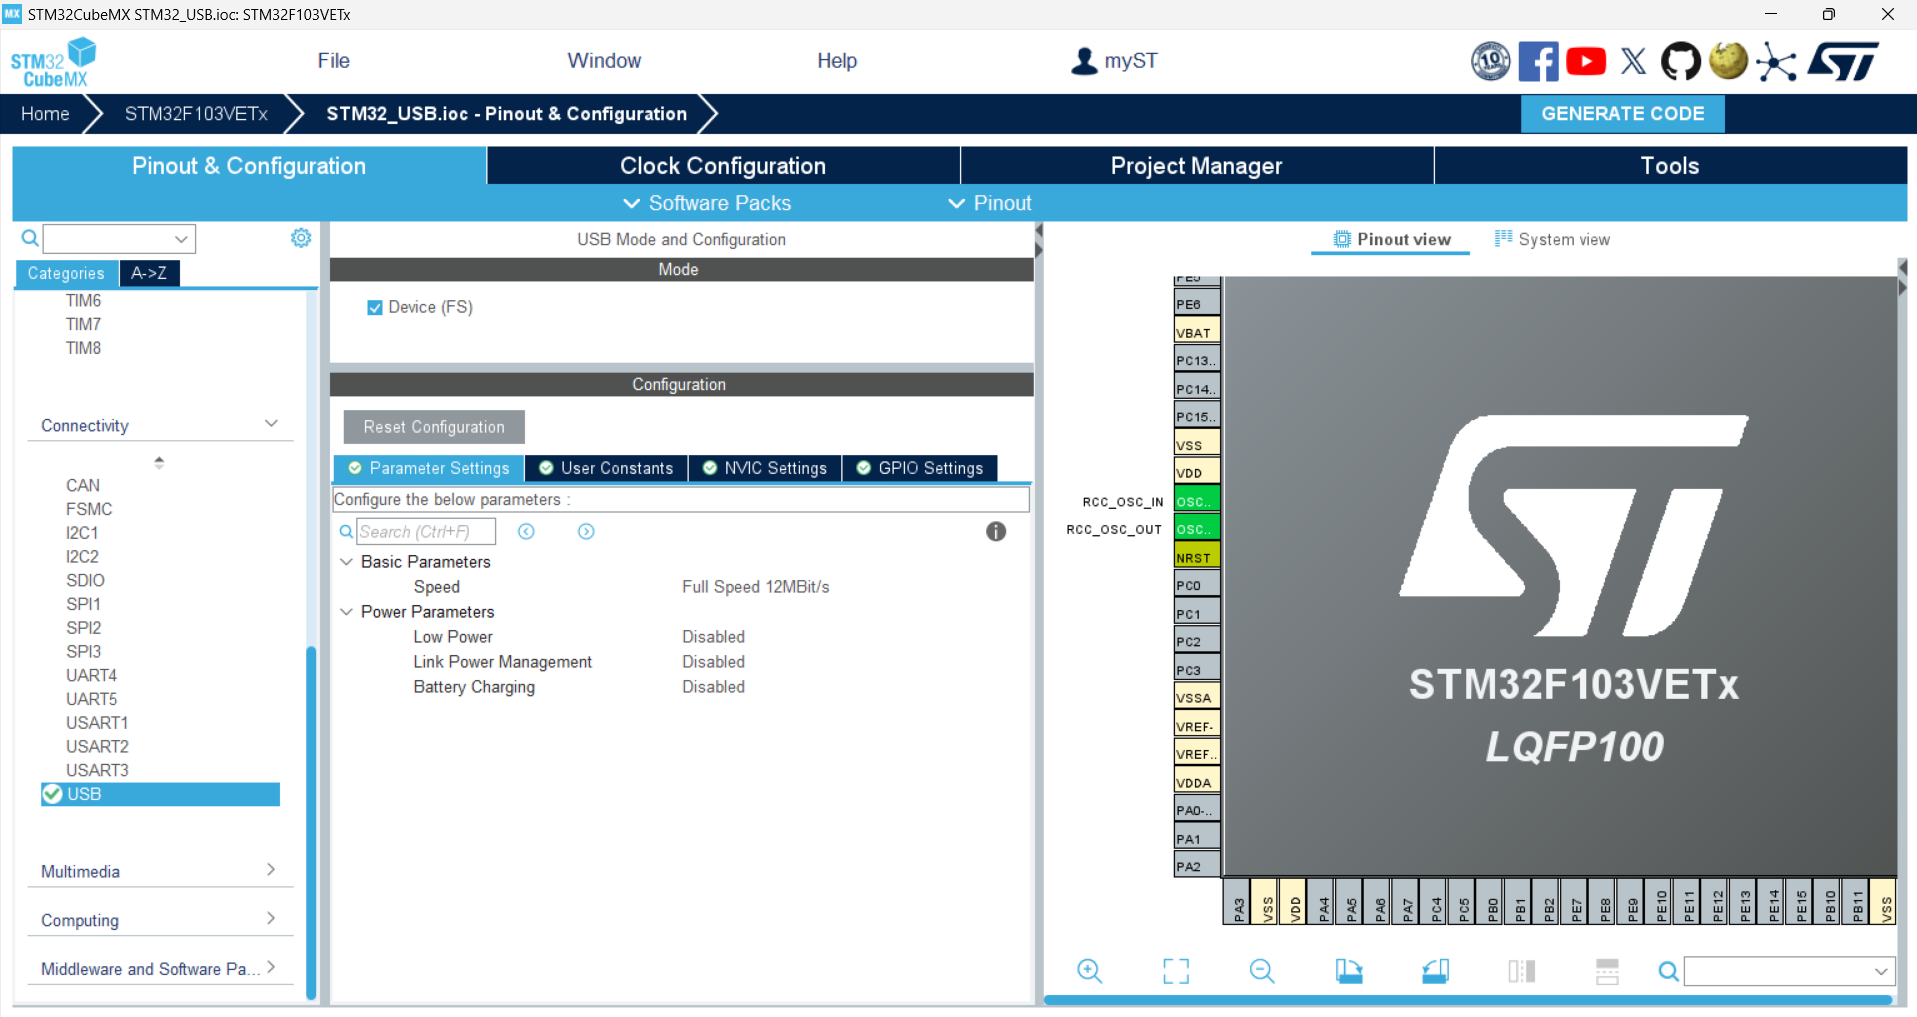This screenshot has height=1017, width=1917.
Task: Click the pin search magnifier icon
Action: click(x=1668, y=971)
